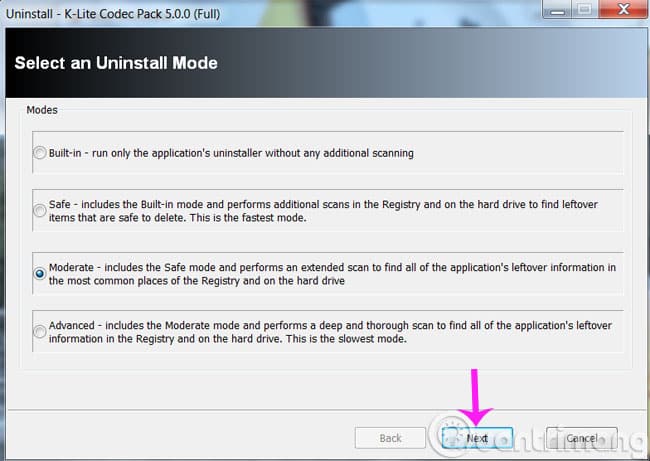Enable the Advanced mode radio circle
Screen dimensions: 650x461
(40, 332)
